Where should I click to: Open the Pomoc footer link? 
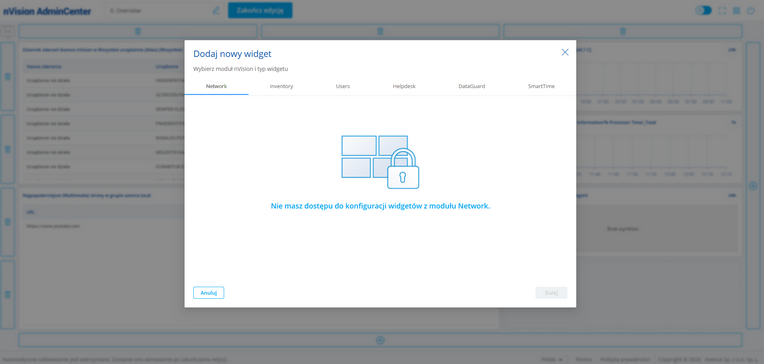(x=583, y=359)
